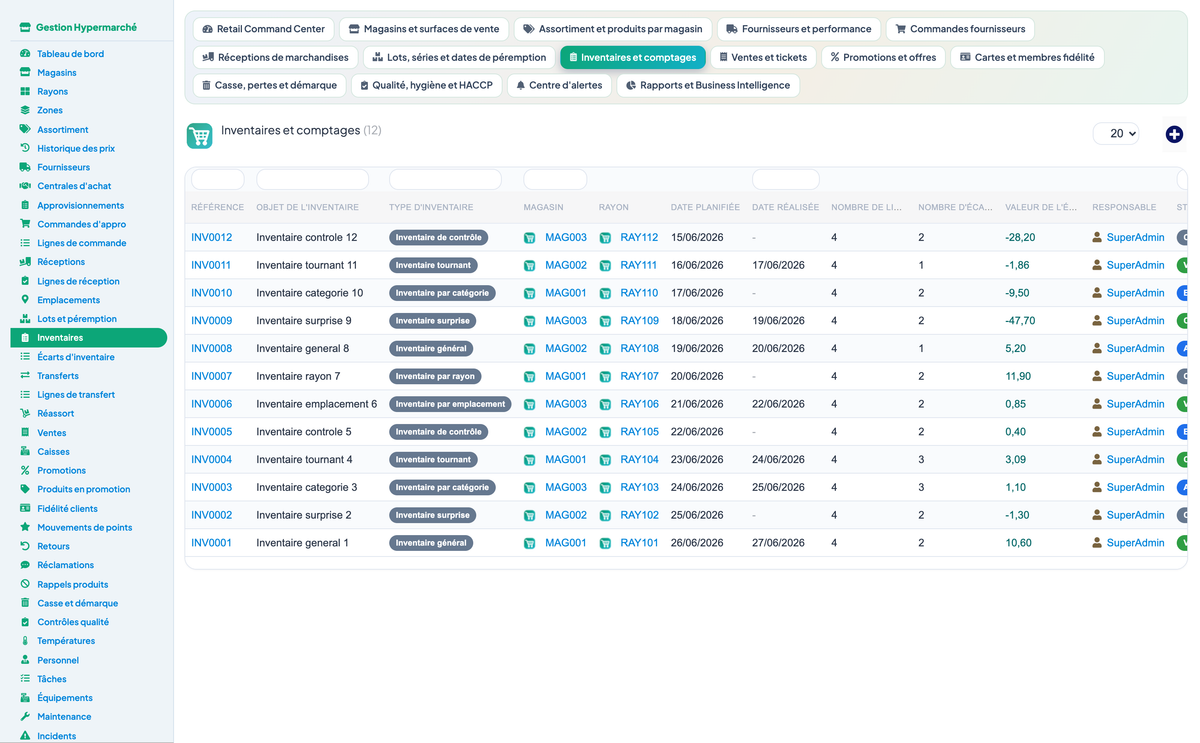Image resolution: width=1200 pixels, height=743 pixels.
Task: Click the user icon beside SuperAdmin in INV0010 row
Action: click(x=1097, y=293)
